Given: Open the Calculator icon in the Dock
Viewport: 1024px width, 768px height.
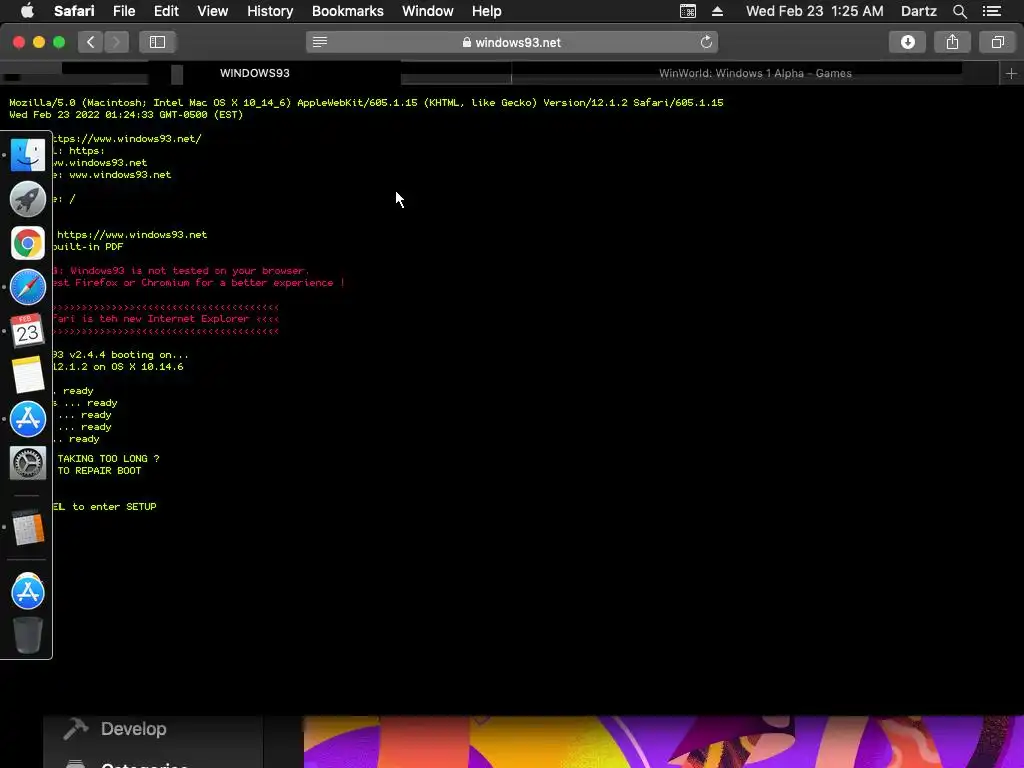Looking at the screenshot, I should click(27, 527).
